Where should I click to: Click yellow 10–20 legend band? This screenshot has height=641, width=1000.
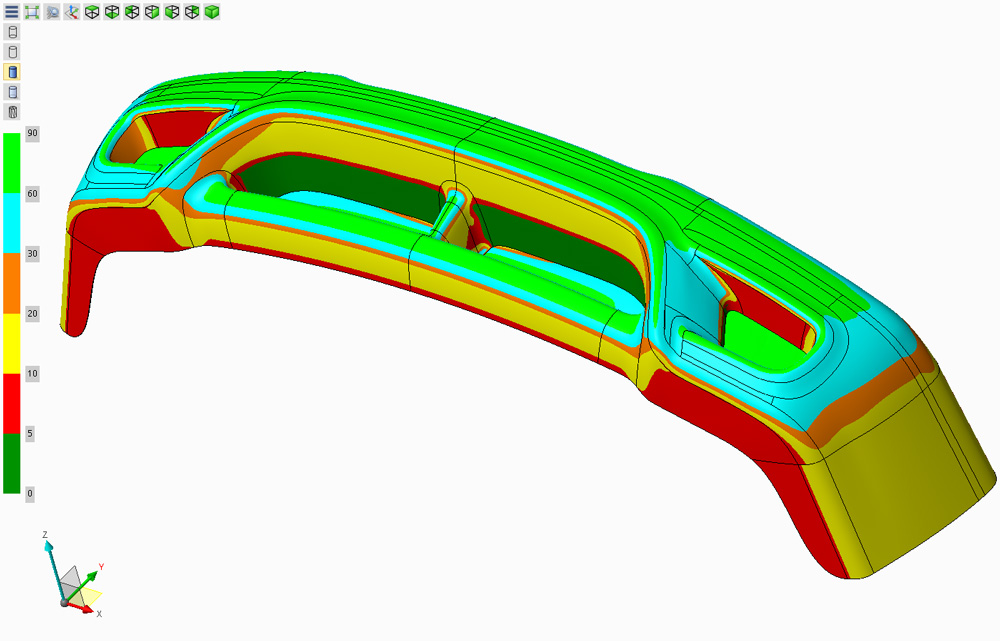(x=11, y=343)
